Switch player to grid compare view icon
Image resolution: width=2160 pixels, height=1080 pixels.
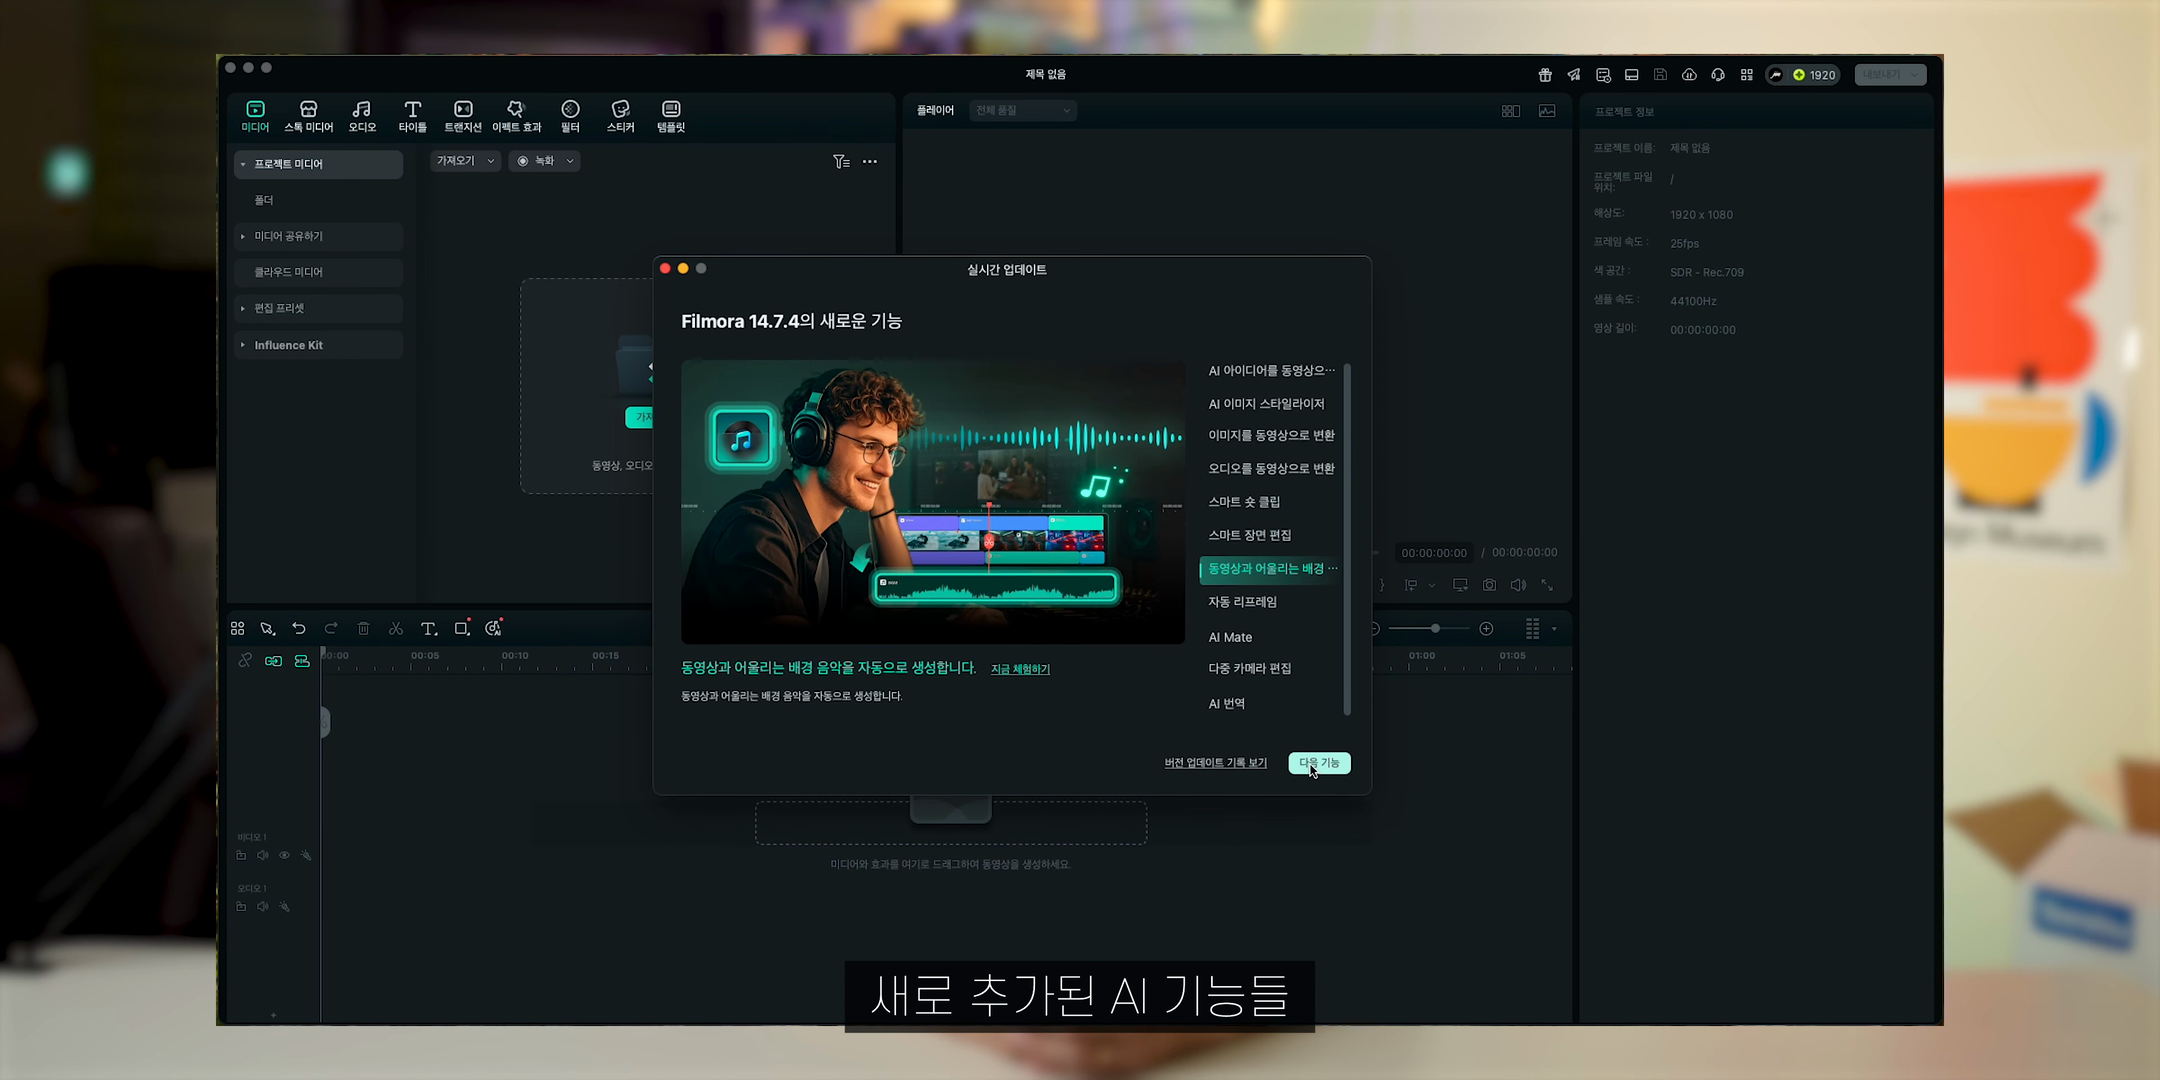1511,111
